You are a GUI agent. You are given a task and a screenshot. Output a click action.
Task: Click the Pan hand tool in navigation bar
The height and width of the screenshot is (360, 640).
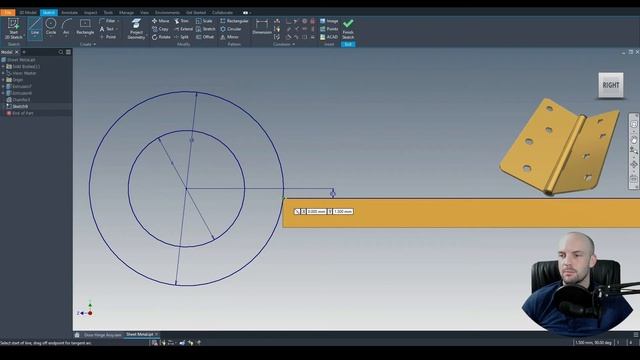pyautogui.click(x=633, y=140)
